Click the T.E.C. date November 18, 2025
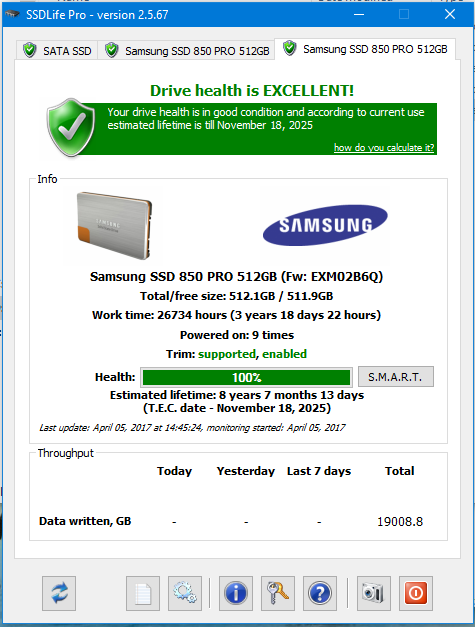 [237, 408]
